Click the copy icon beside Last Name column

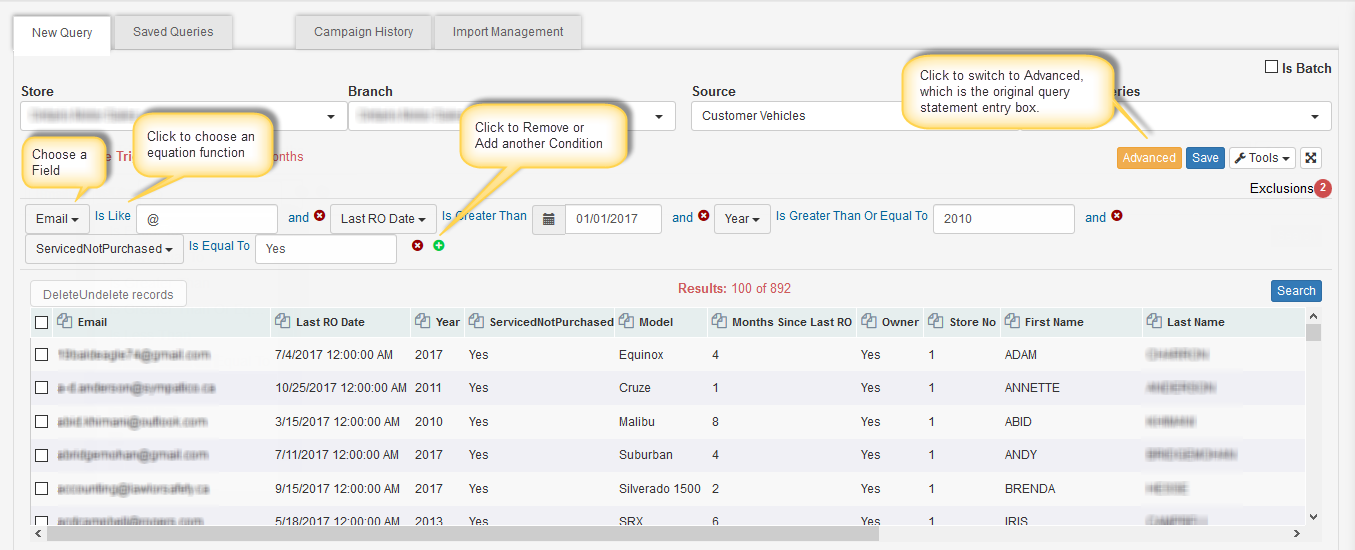1155,322
